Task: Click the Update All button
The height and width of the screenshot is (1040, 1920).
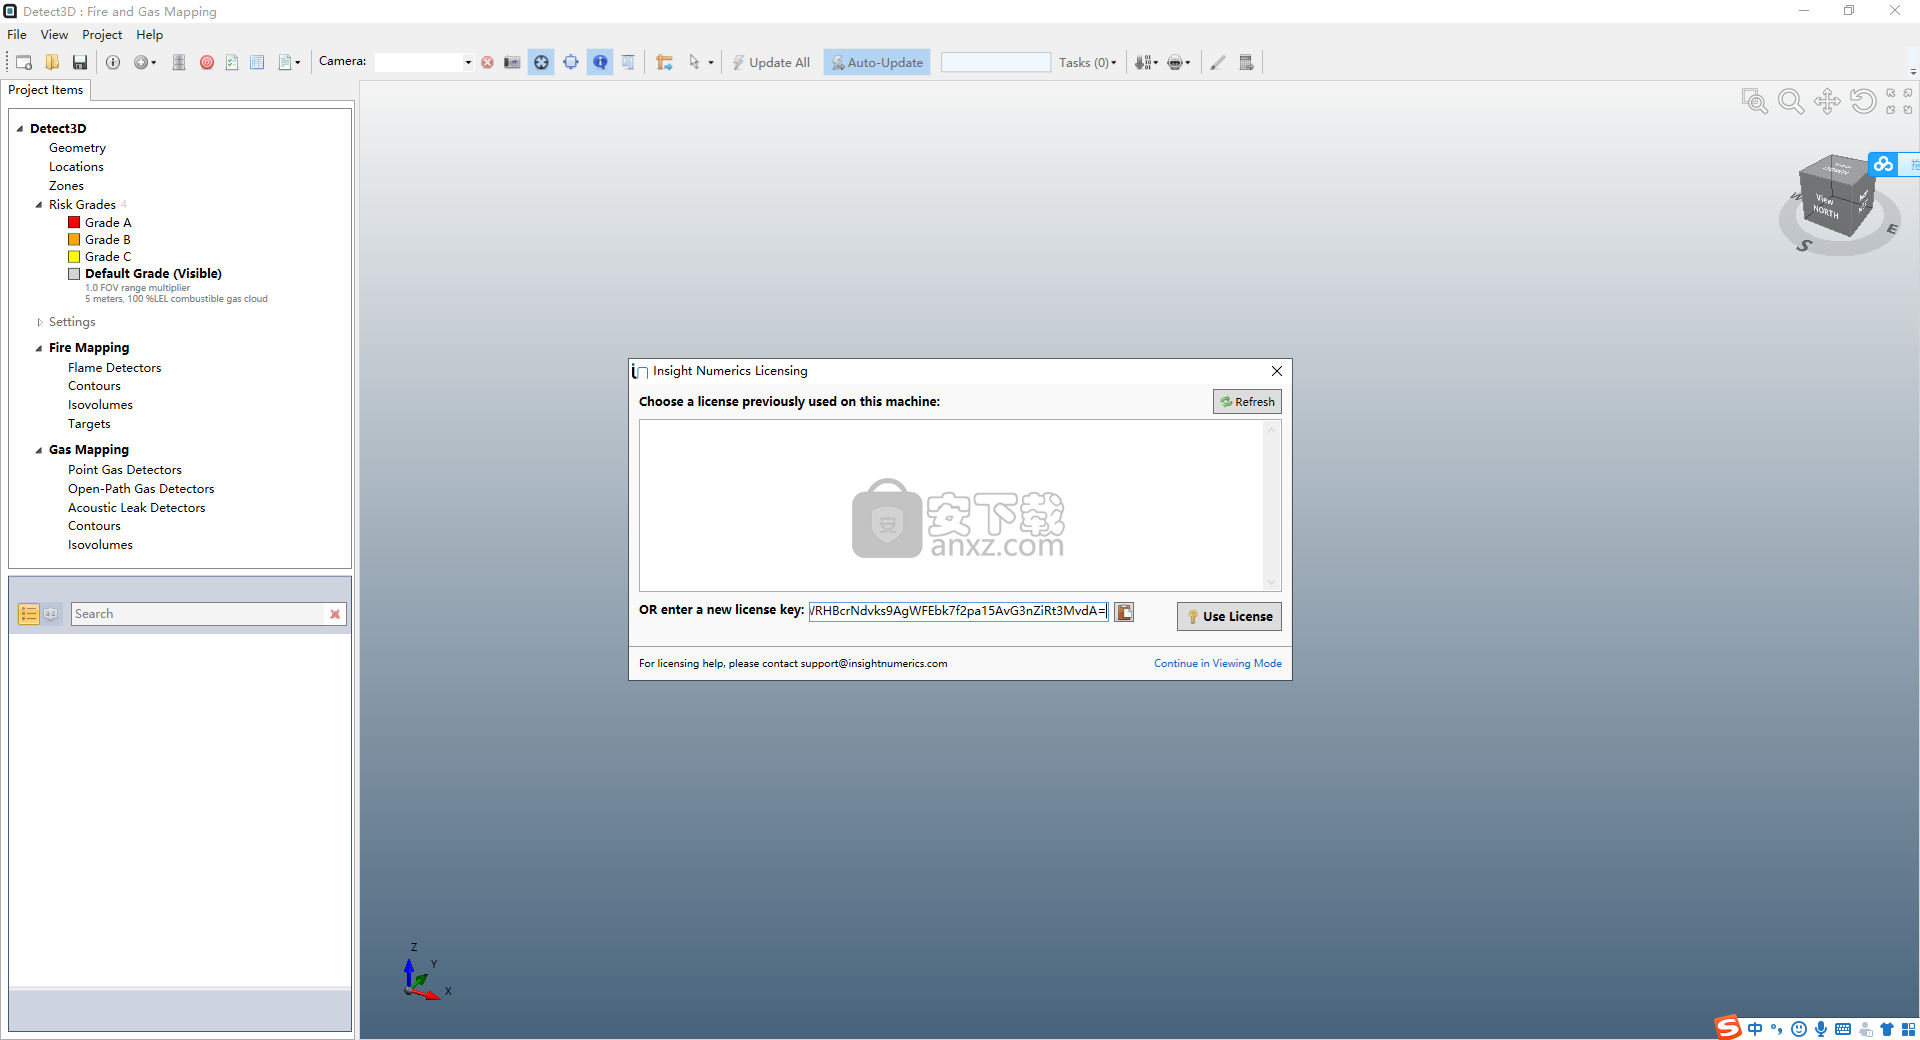Action: (x=770, y=62)
